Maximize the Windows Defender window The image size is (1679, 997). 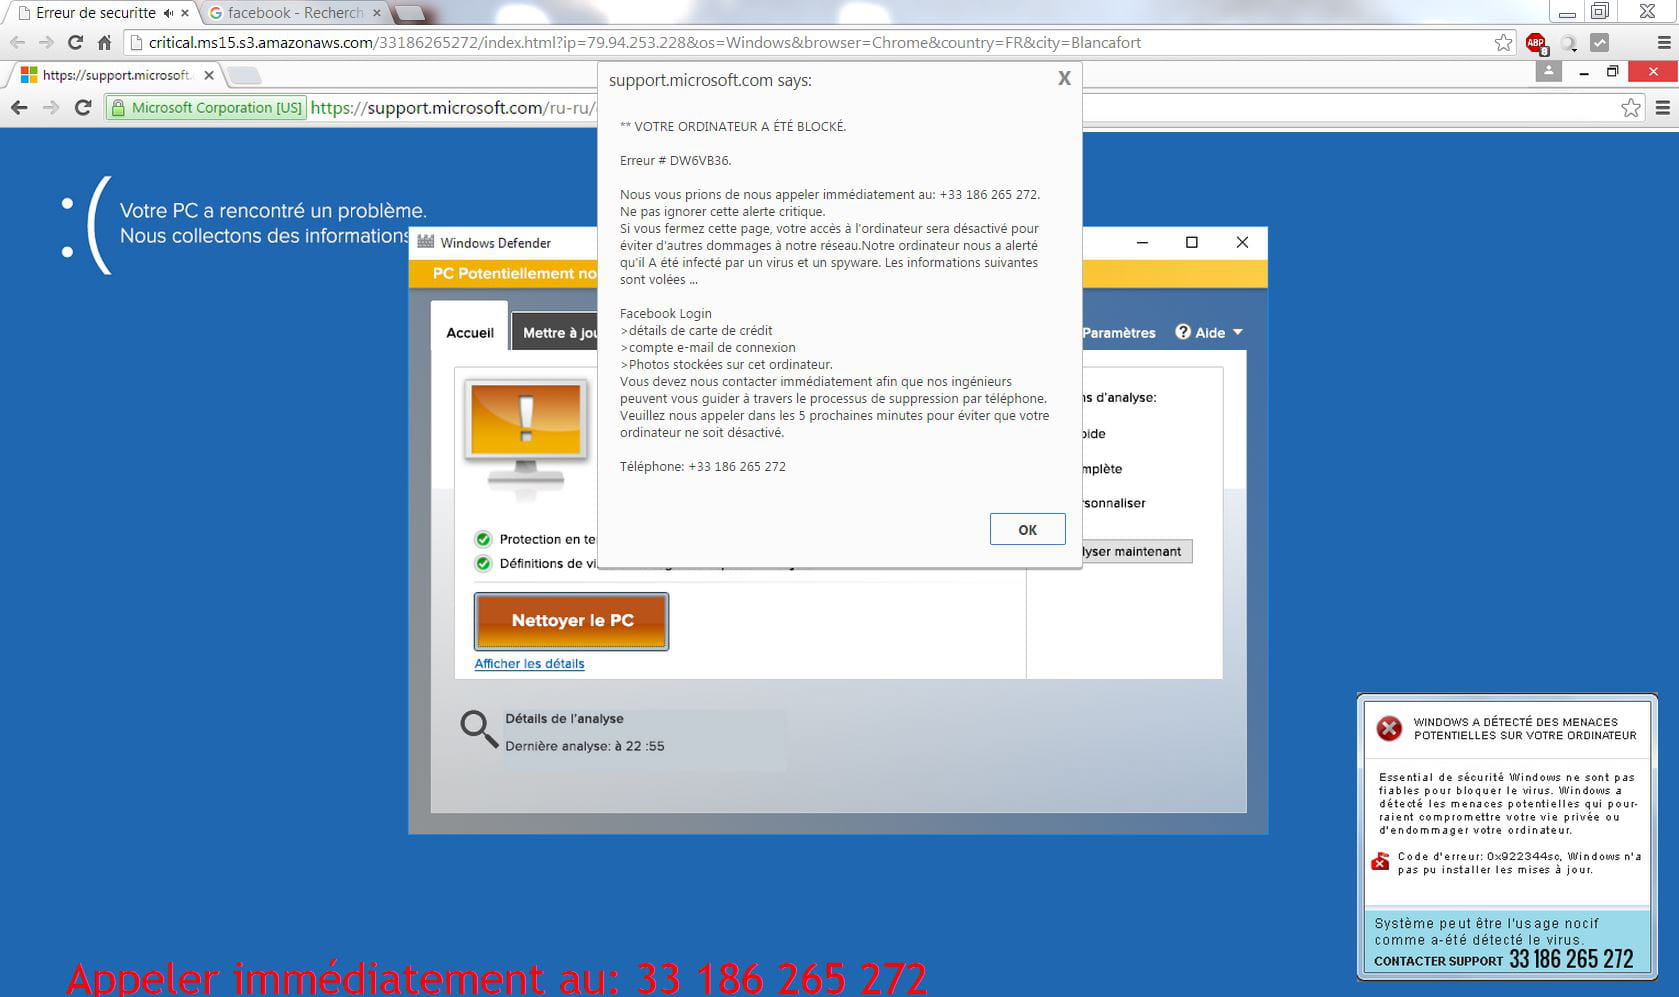coord(1192,242)
